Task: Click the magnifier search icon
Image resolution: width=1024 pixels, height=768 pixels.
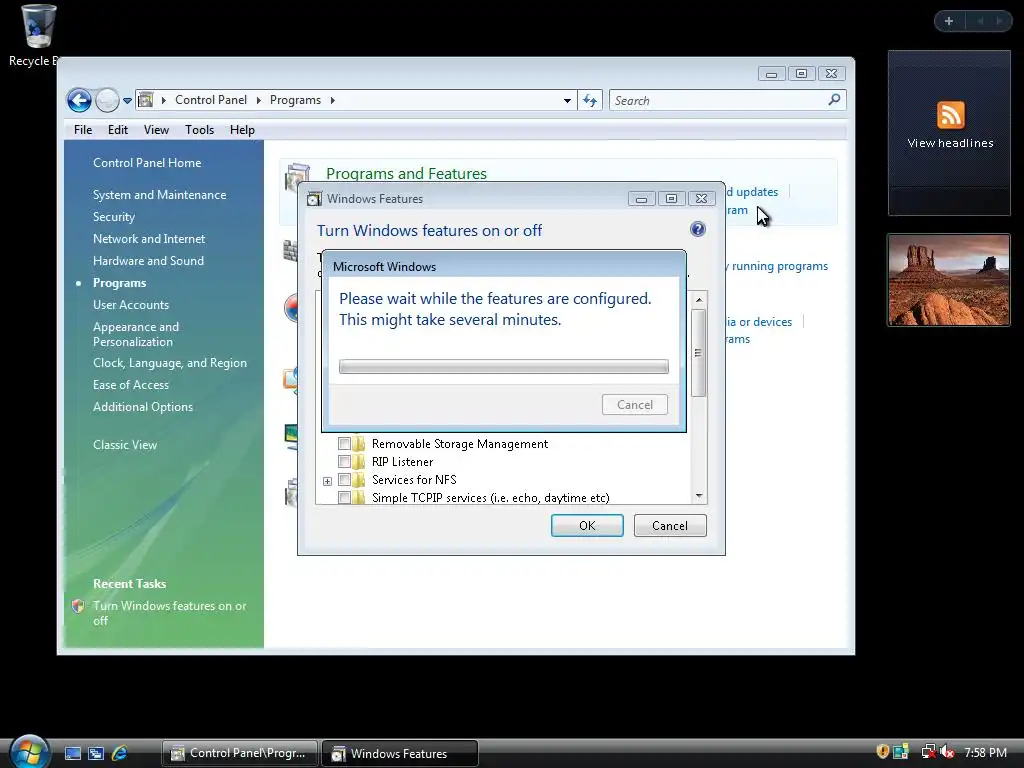Action: [834, 100]
